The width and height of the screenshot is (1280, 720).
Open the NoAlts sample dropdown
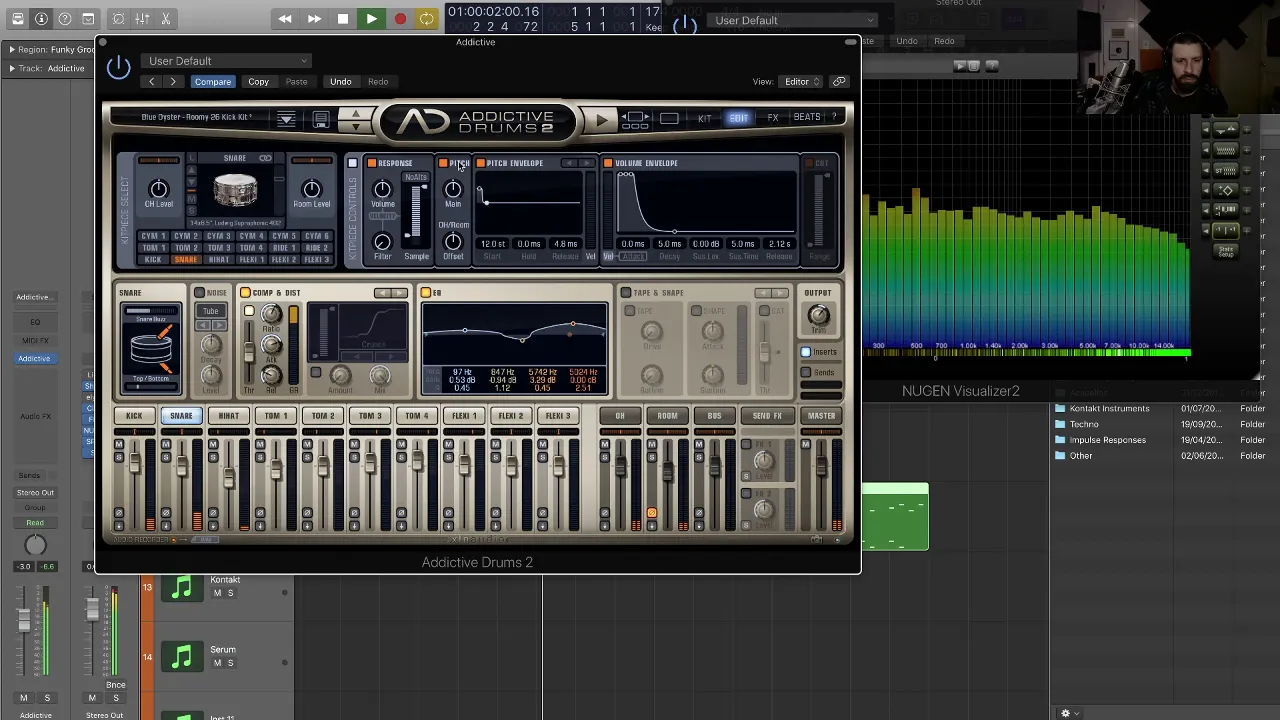(x=415, y=178)
